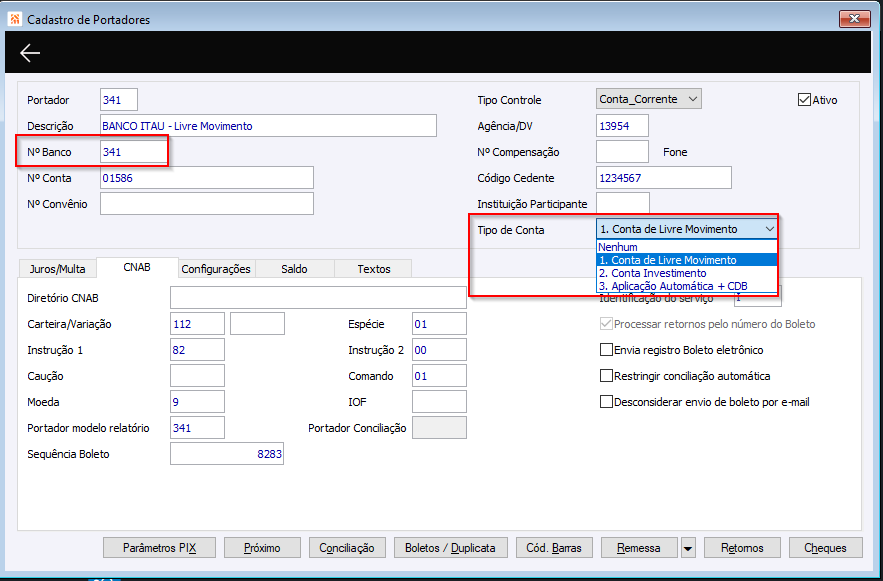Image resolution: width=883 pixels, height=581 pixels.
Task: Open the Configurações tab
Action: [216, 269]
